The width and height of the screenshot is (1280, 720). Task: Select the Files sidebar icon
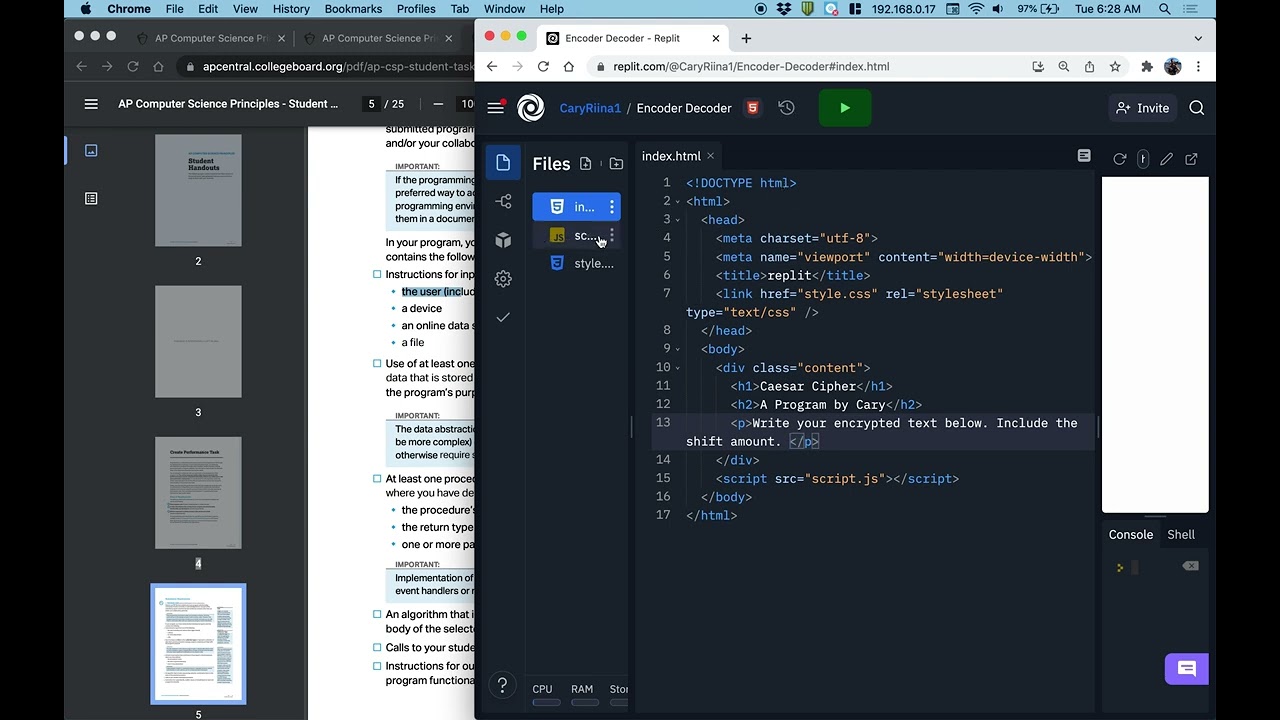pos(503,163)
